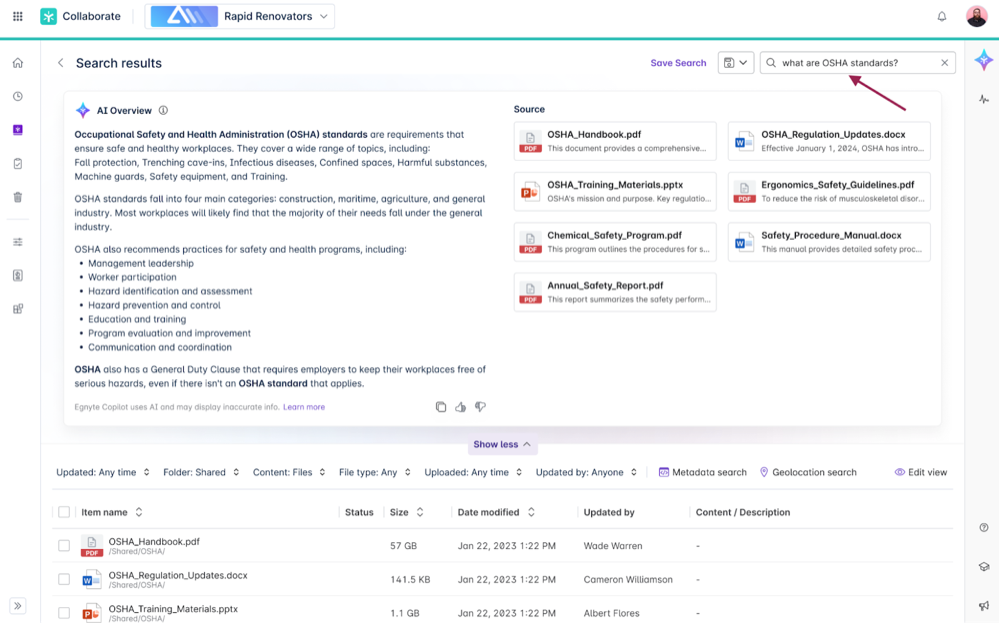Open the Content: Files filter
999x623 pixels.
(x=289, y=472)
